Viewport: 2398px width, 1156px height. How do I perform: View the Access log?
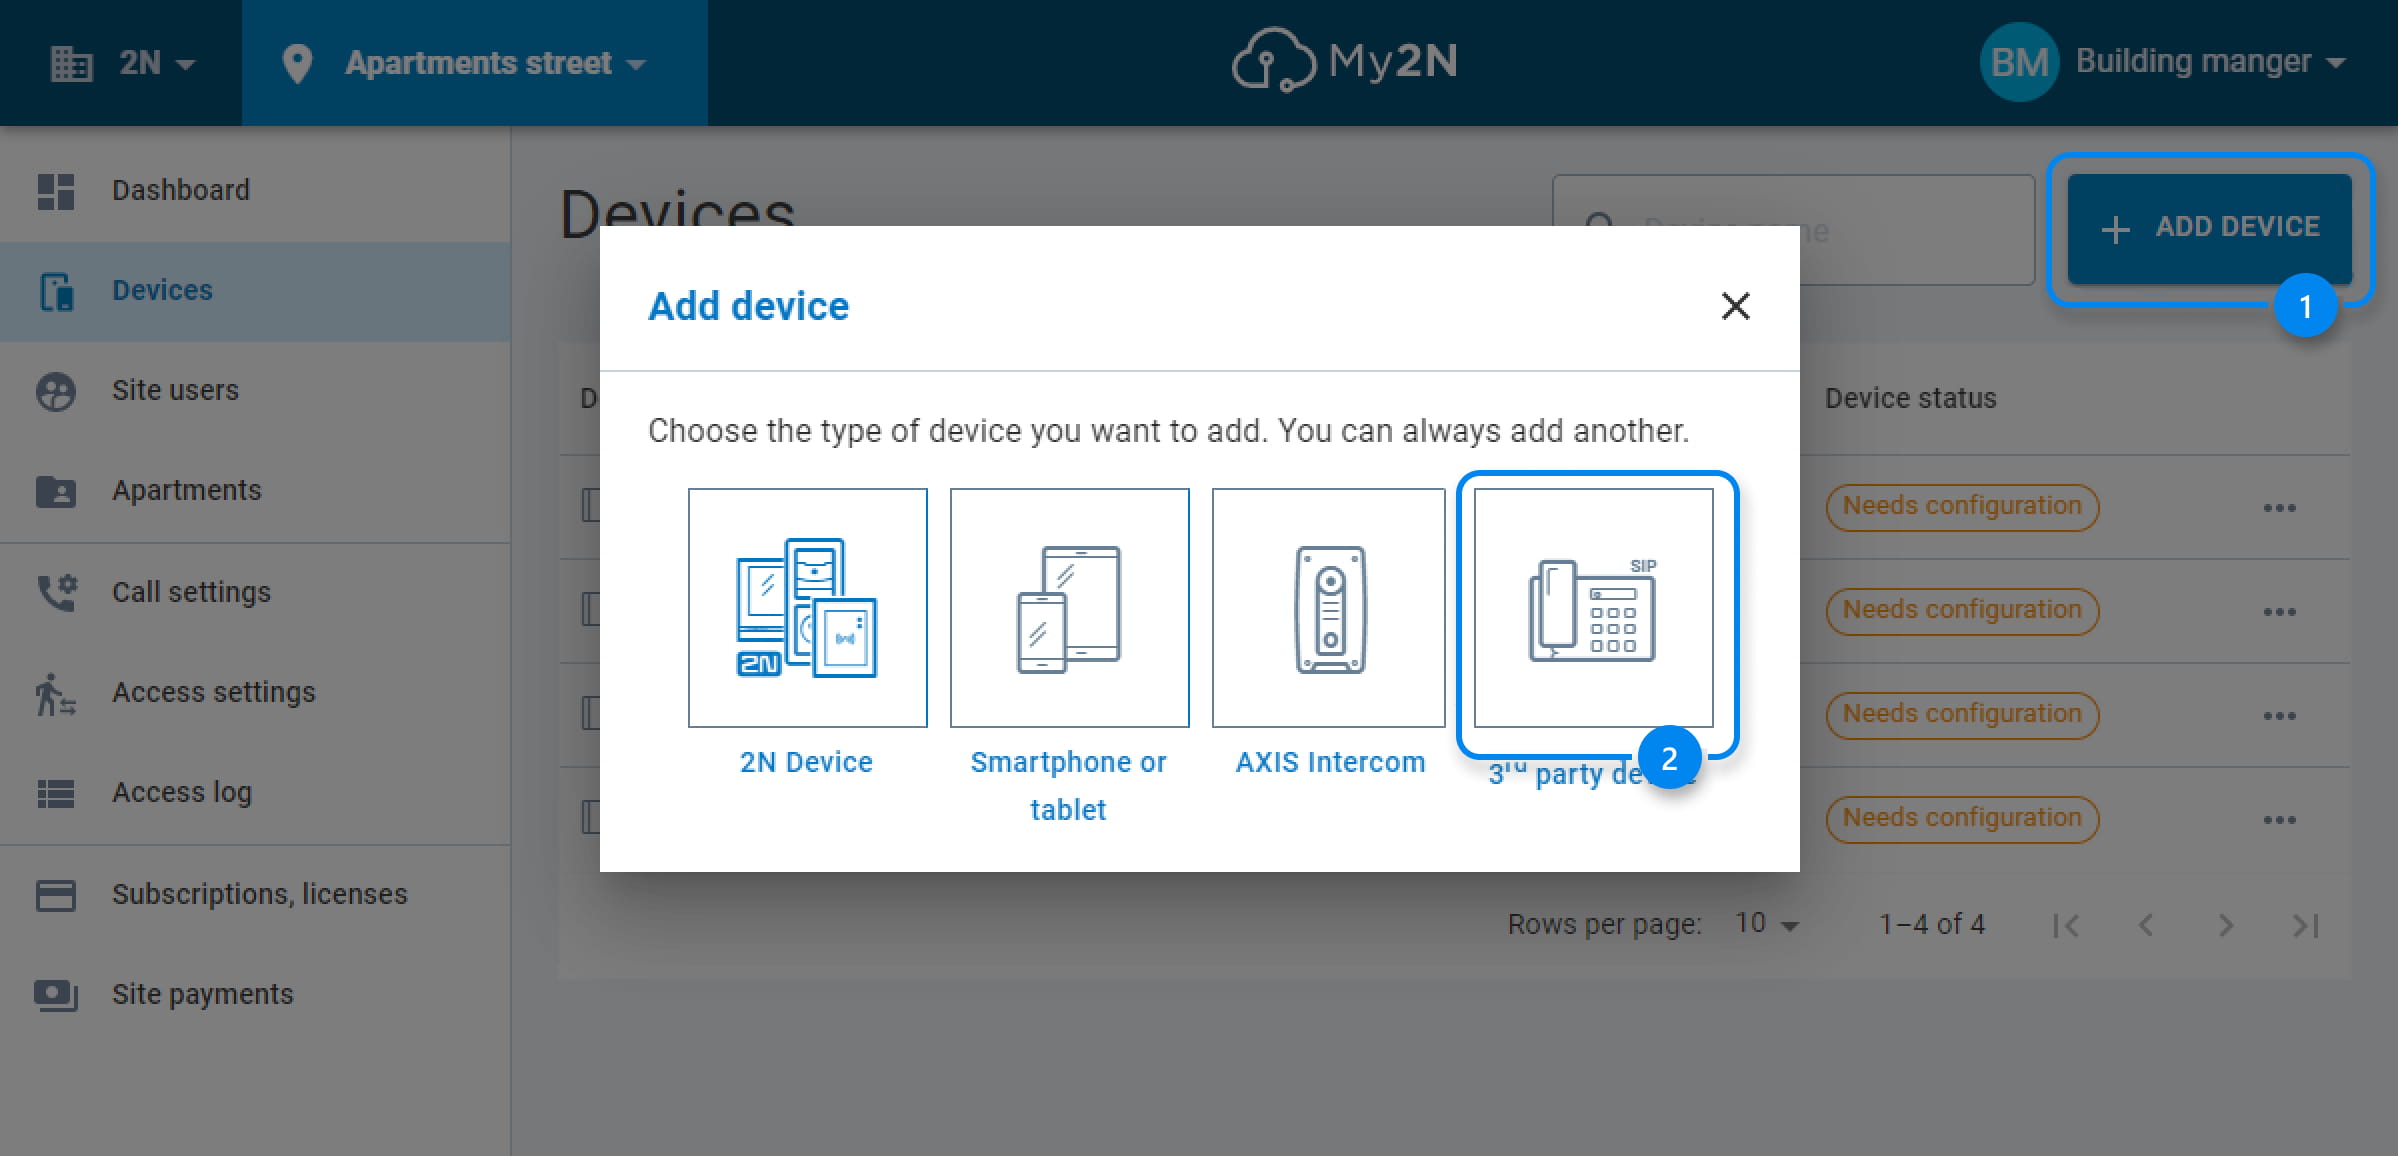[255, 793]
